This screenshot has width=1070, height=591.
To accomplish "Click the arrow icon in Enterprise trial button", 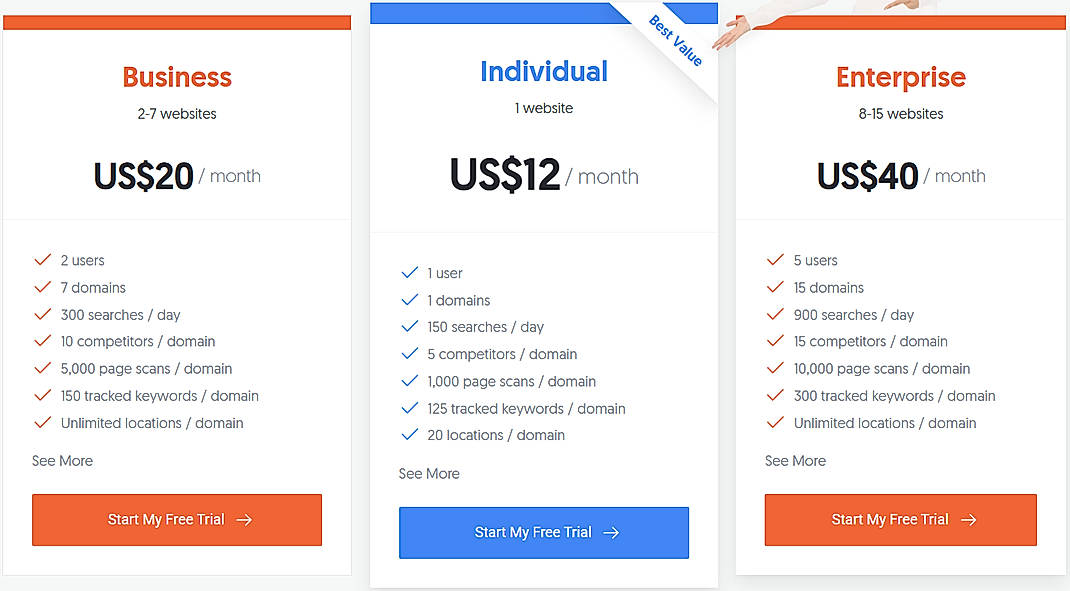I will pyautogui.click(x=968, y=519).
